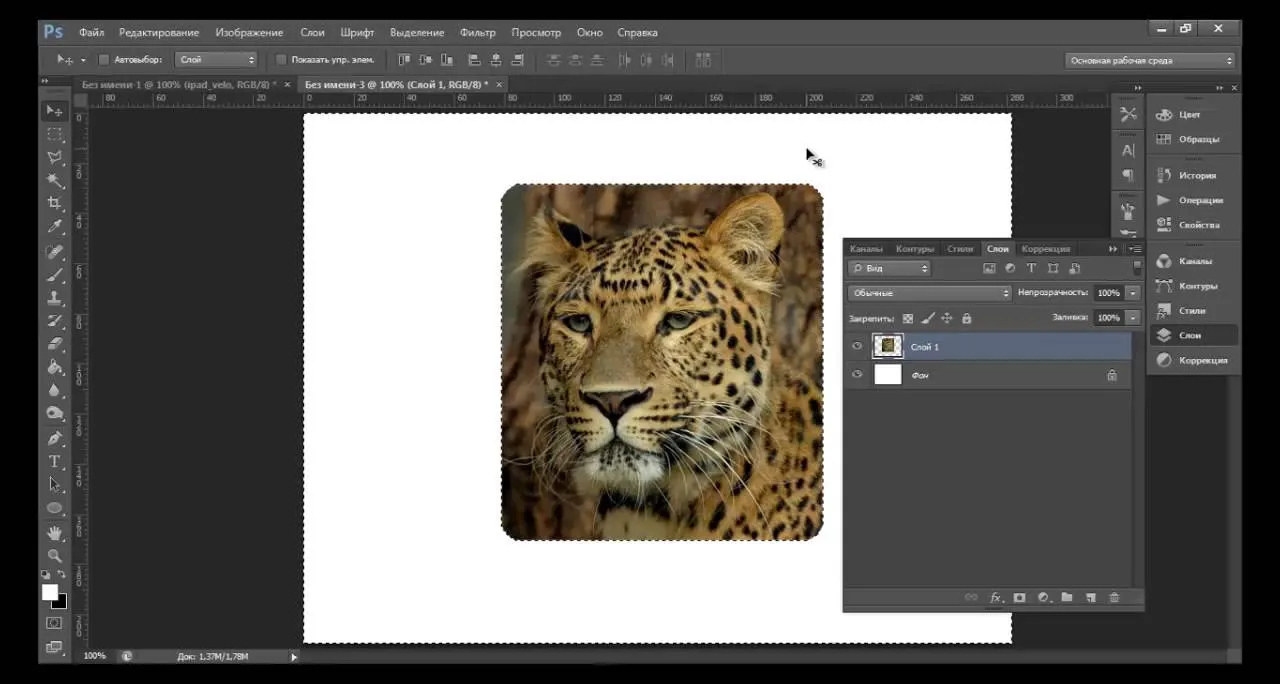Select the Paint Bucket tool
1280x684 pixels.
[x=55, y=367]
